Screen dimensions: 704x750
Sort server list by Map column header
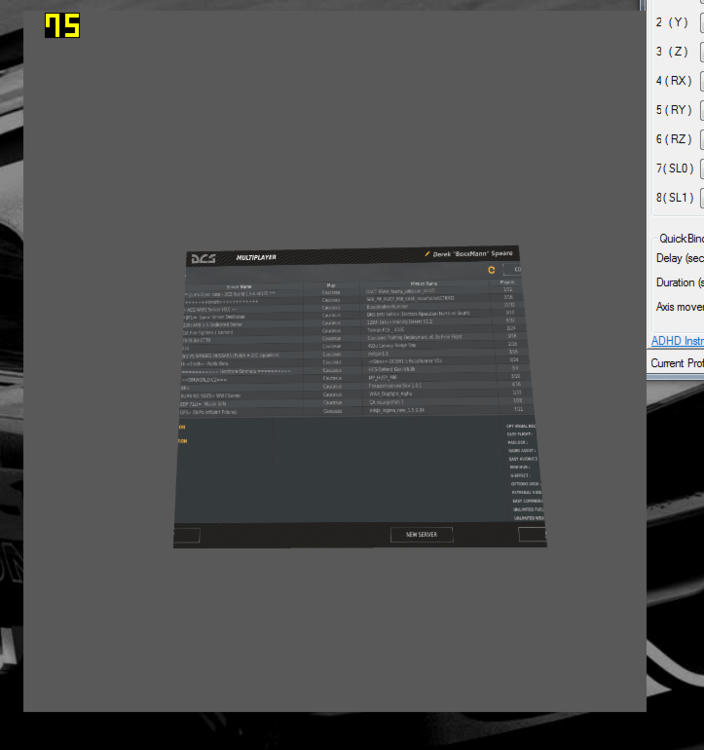coord(331,285)
